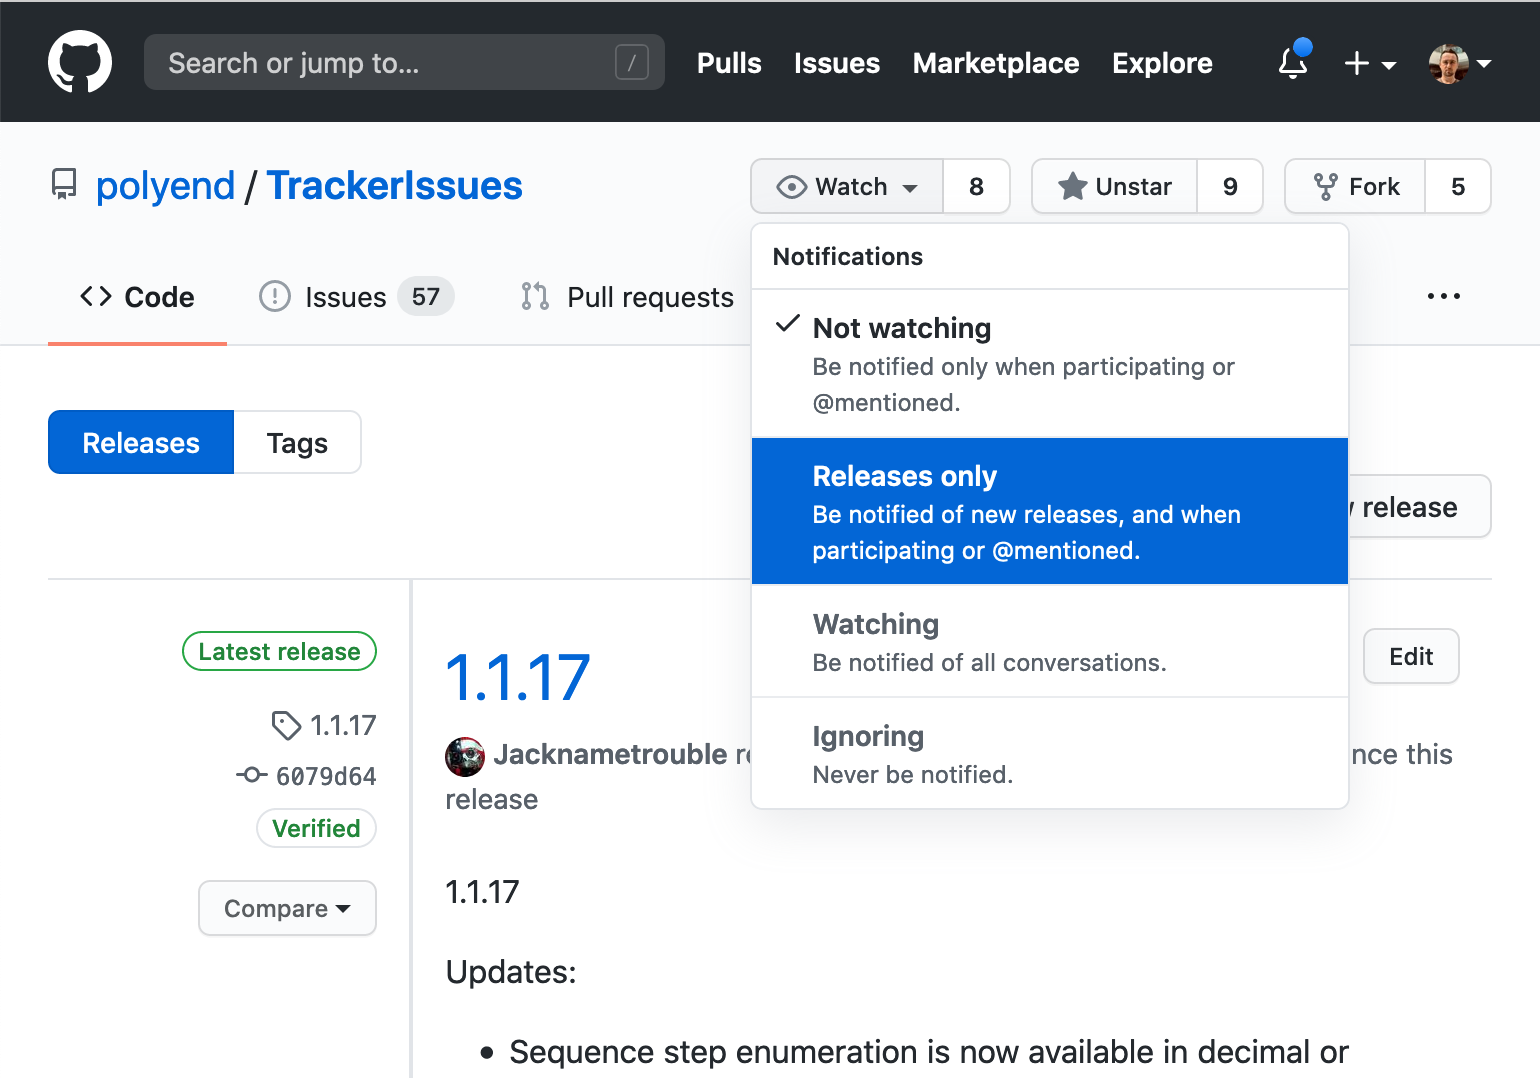Click the star icon on the Unstar button
Image resolution: width=1540 pixels, height=1078 pixels.
(x=1072, y=185)
